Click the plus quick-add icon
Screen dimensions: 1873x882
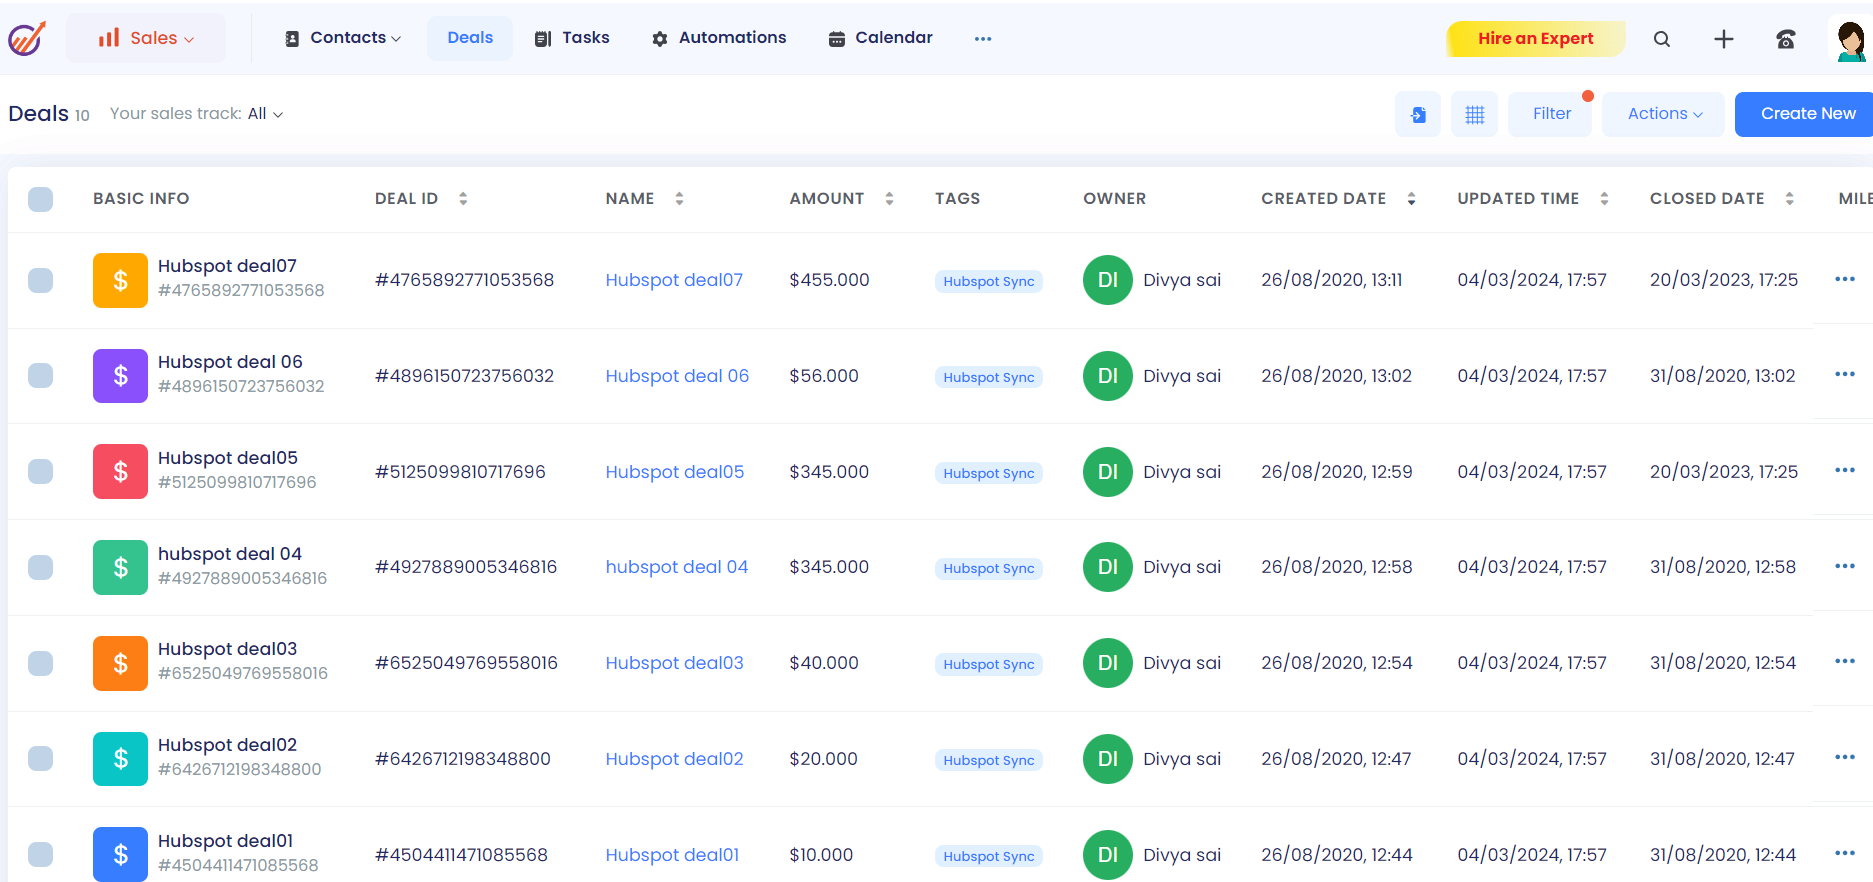(x=1723, y=39)
